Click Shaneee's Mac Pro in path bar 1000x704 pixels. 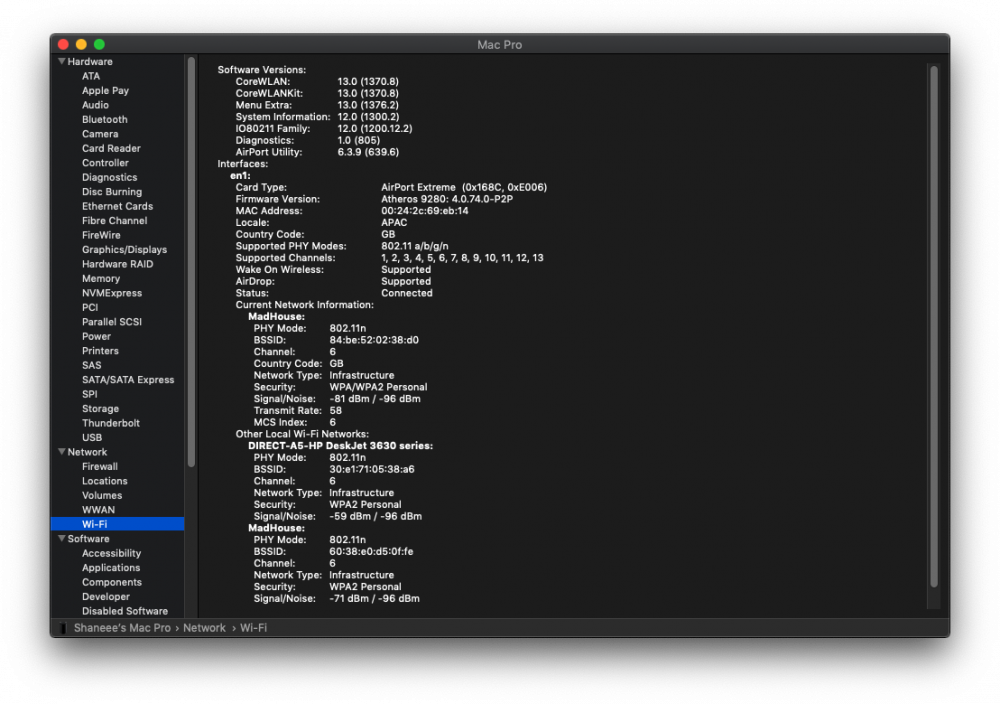(x=122, y=627)
